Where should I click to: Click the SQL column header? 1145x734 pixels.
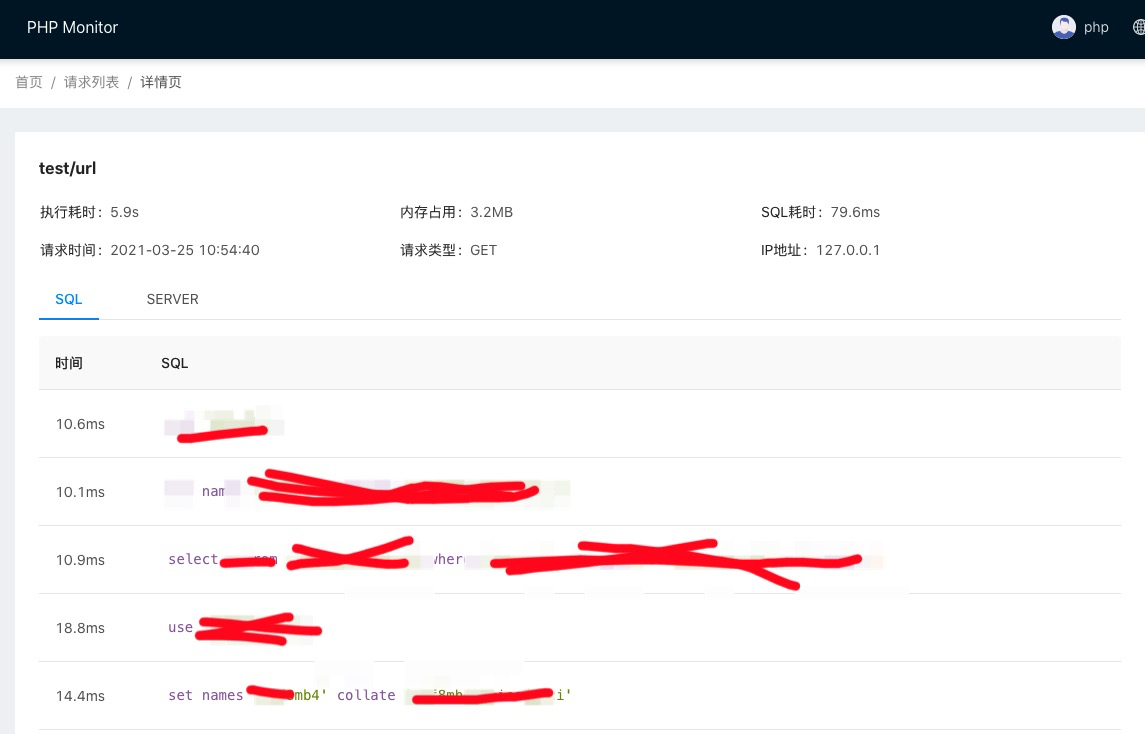pyautogui.click(x=174, y=363)
